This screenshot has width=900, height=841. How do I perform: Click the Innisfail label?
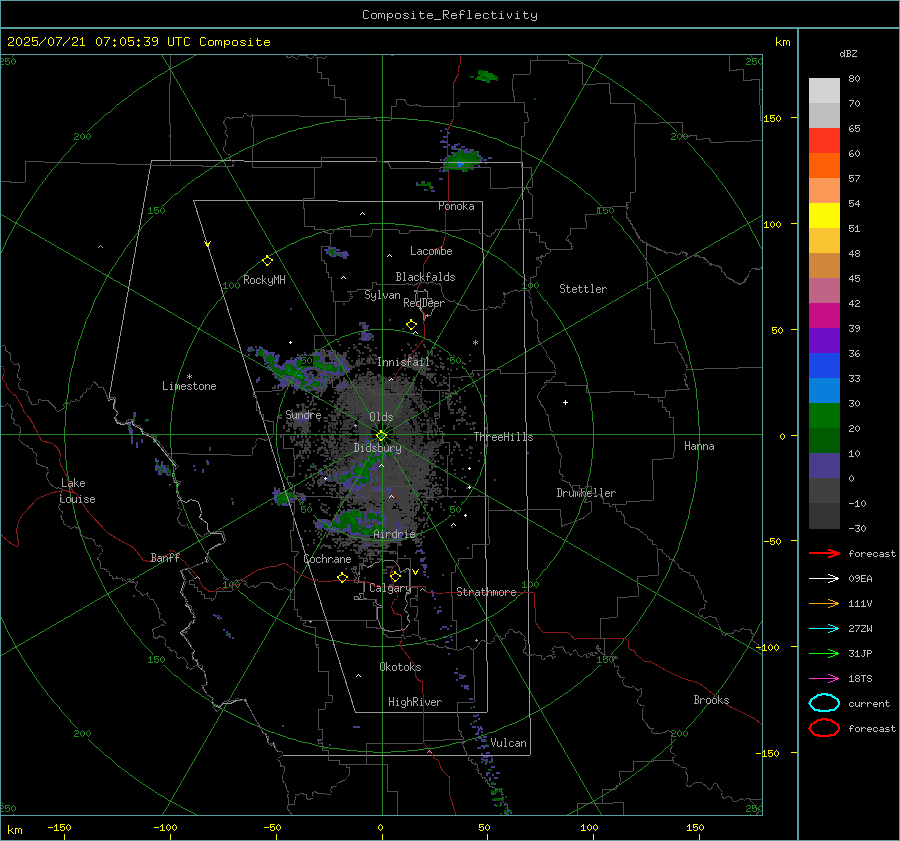[403, 362]
